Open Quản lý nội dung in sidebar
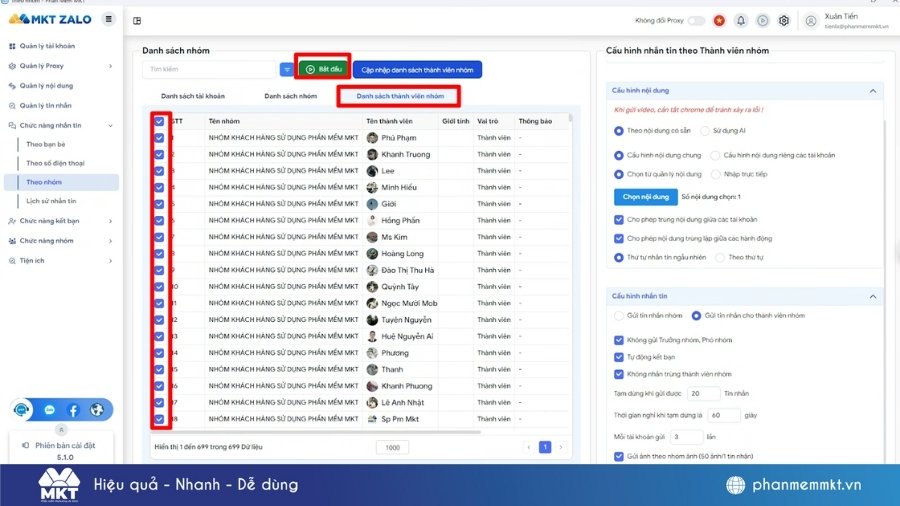Screen dimensions: 900x506 click(46, 85)
